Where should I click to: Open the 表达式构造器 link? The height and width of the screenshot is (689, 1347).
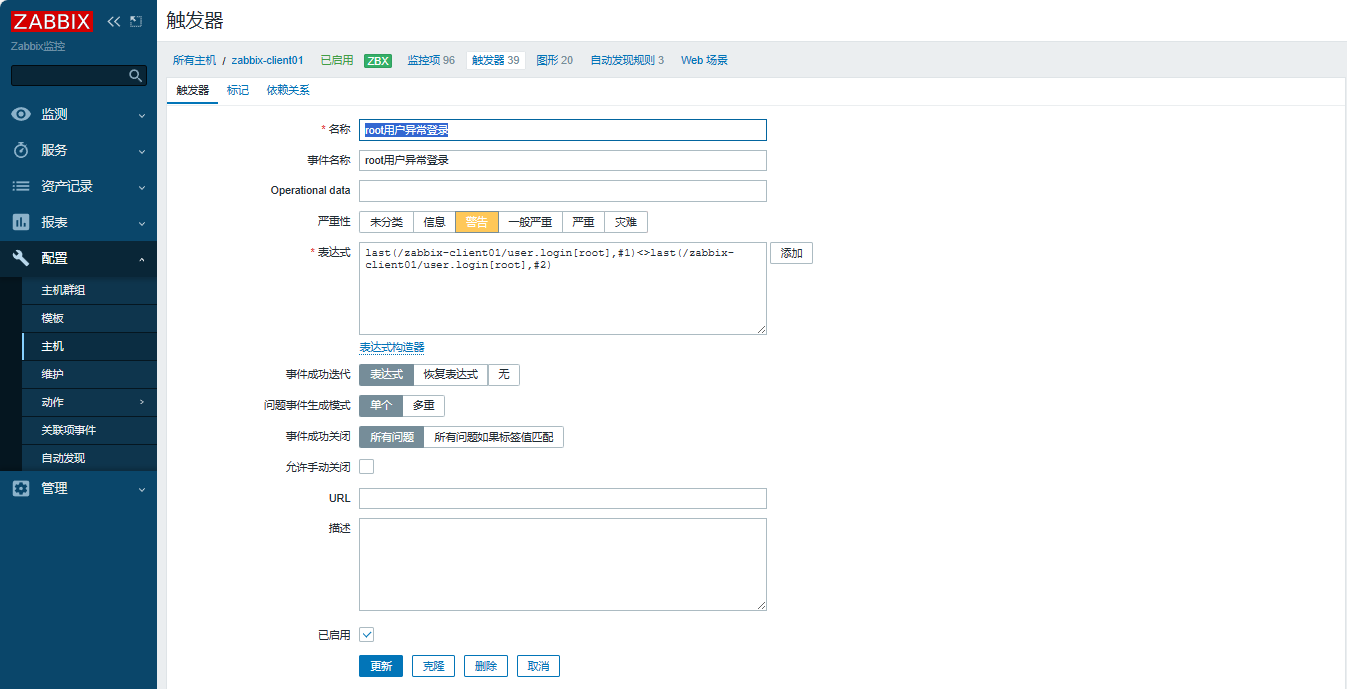tap(391, 347)
